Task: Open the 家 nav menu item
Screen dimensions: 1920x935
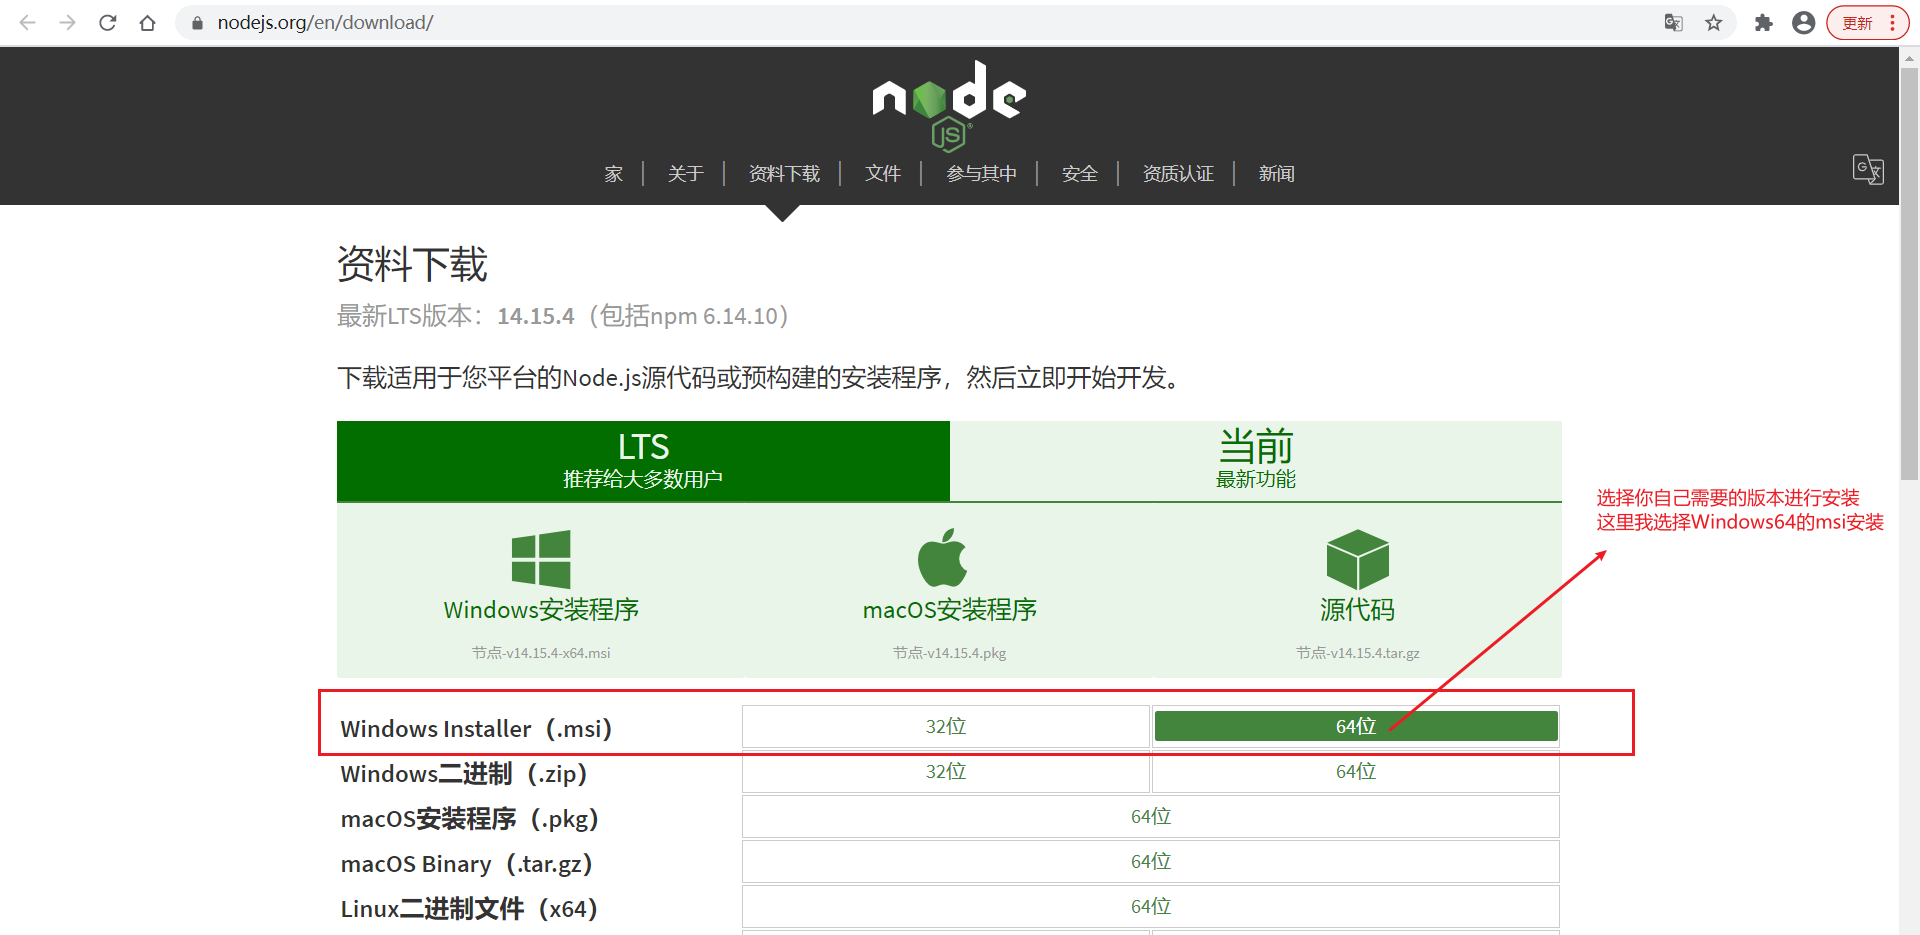Action: [614, 174]
